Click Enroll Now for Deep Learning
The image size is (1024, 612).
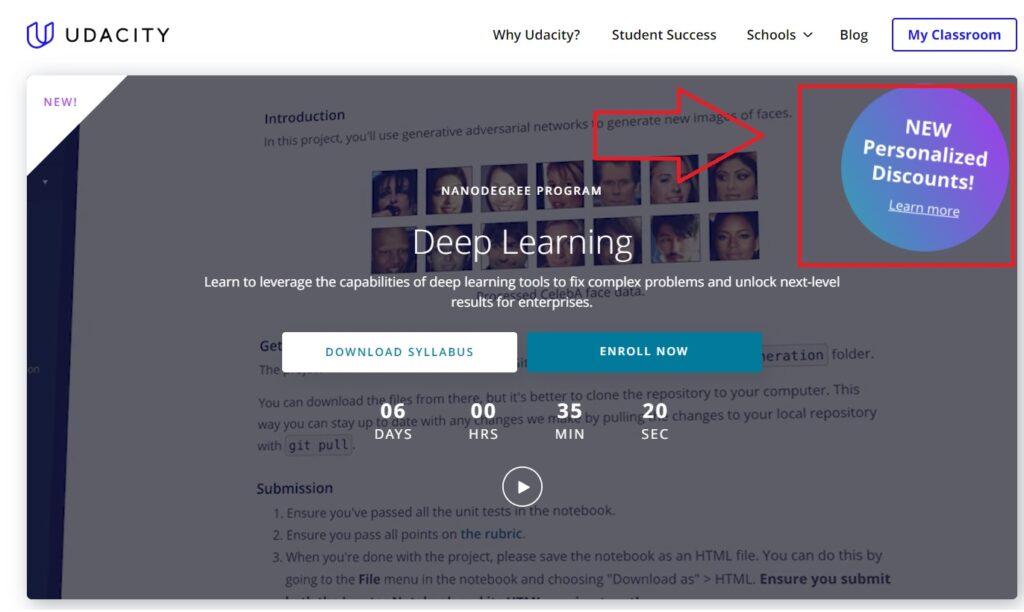[x=643, y=351]
